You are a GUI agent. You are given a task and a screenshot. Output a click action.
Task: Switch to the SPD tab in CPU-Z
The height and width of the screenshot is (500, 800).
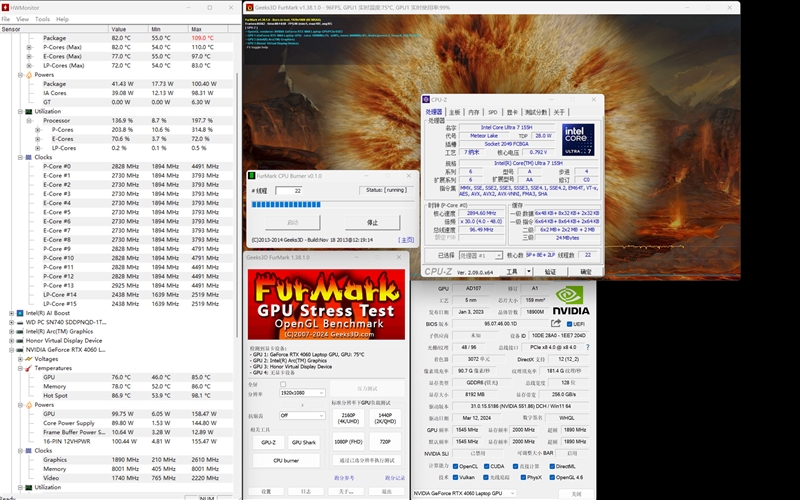[492, 112]
